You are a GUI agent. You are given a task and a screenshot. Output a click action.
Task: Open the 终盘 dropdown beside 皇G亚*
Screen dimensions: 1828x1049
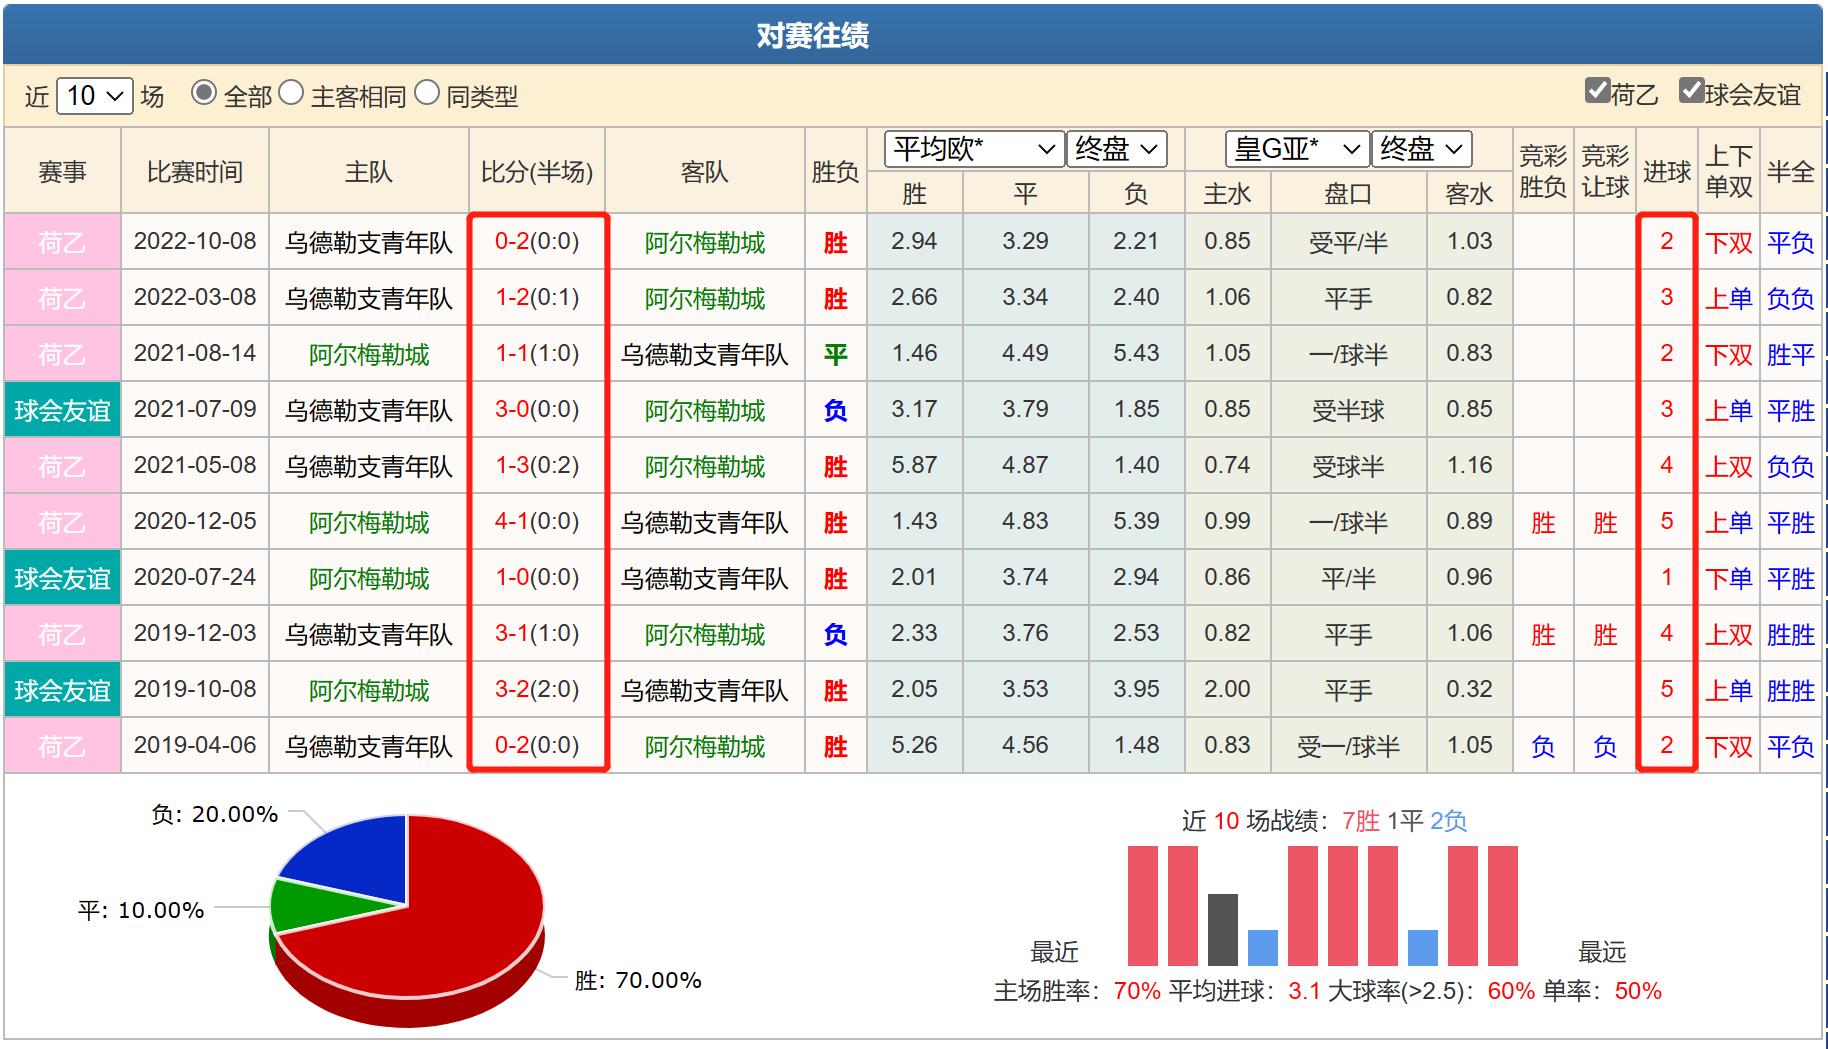1421,149
